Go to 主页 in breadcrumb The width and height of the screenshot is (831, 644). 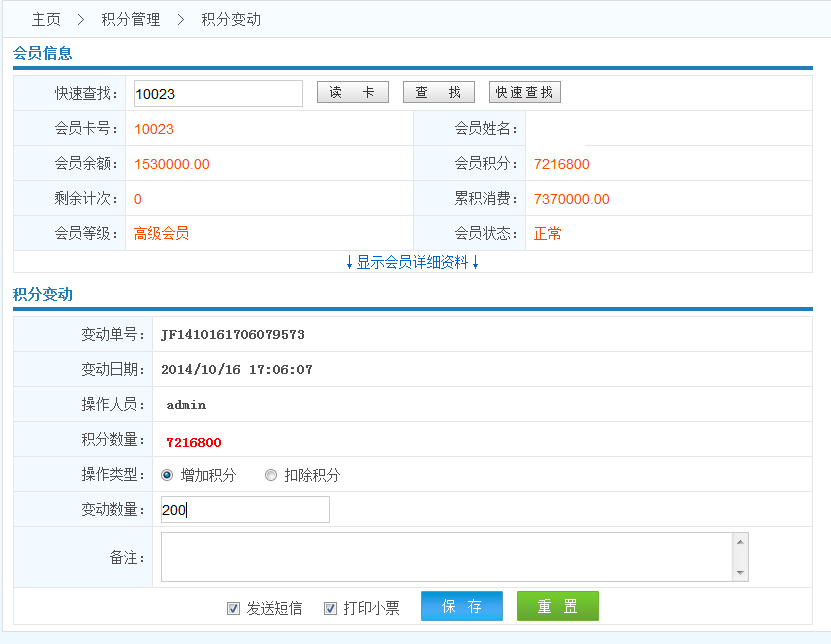[x=46, y=19]
